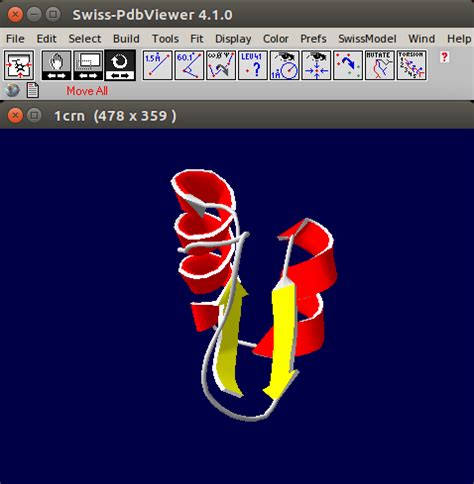
Task: Click the 1crn window title text
Action: point(115,116)
